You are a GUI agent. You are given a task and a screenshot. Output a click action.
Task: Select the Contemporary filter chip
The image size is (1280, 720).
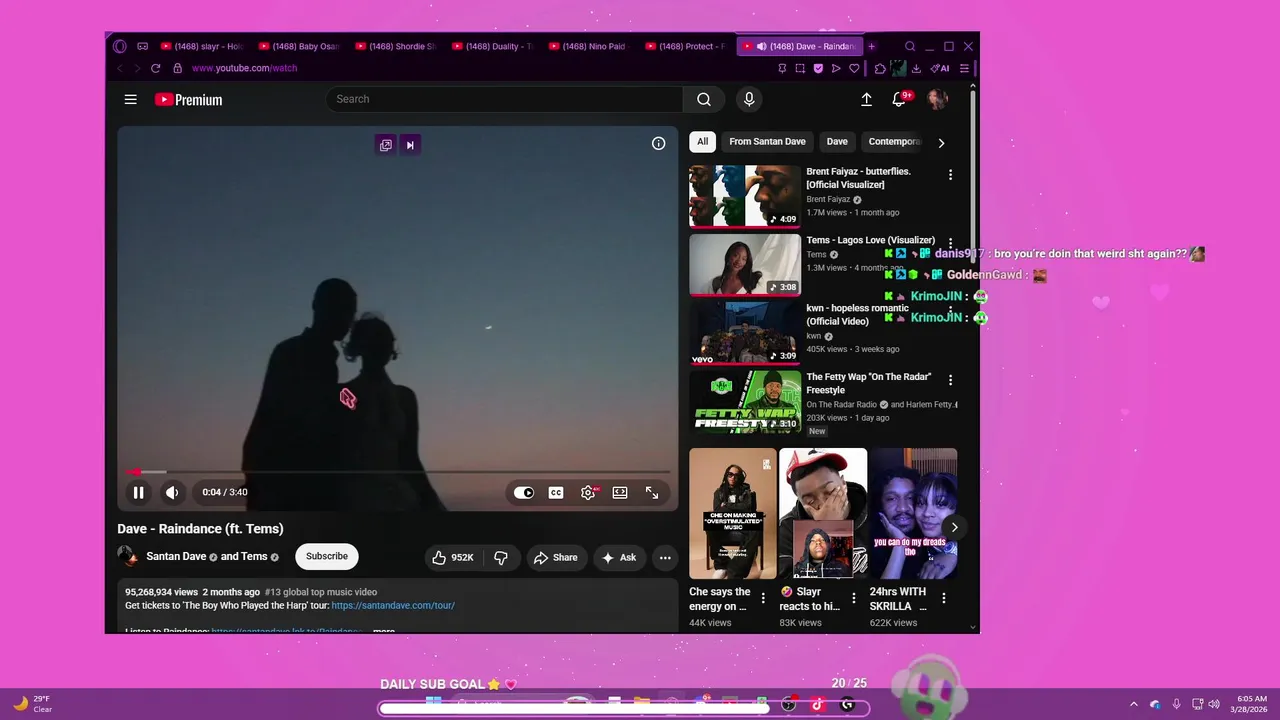point(893,142)
